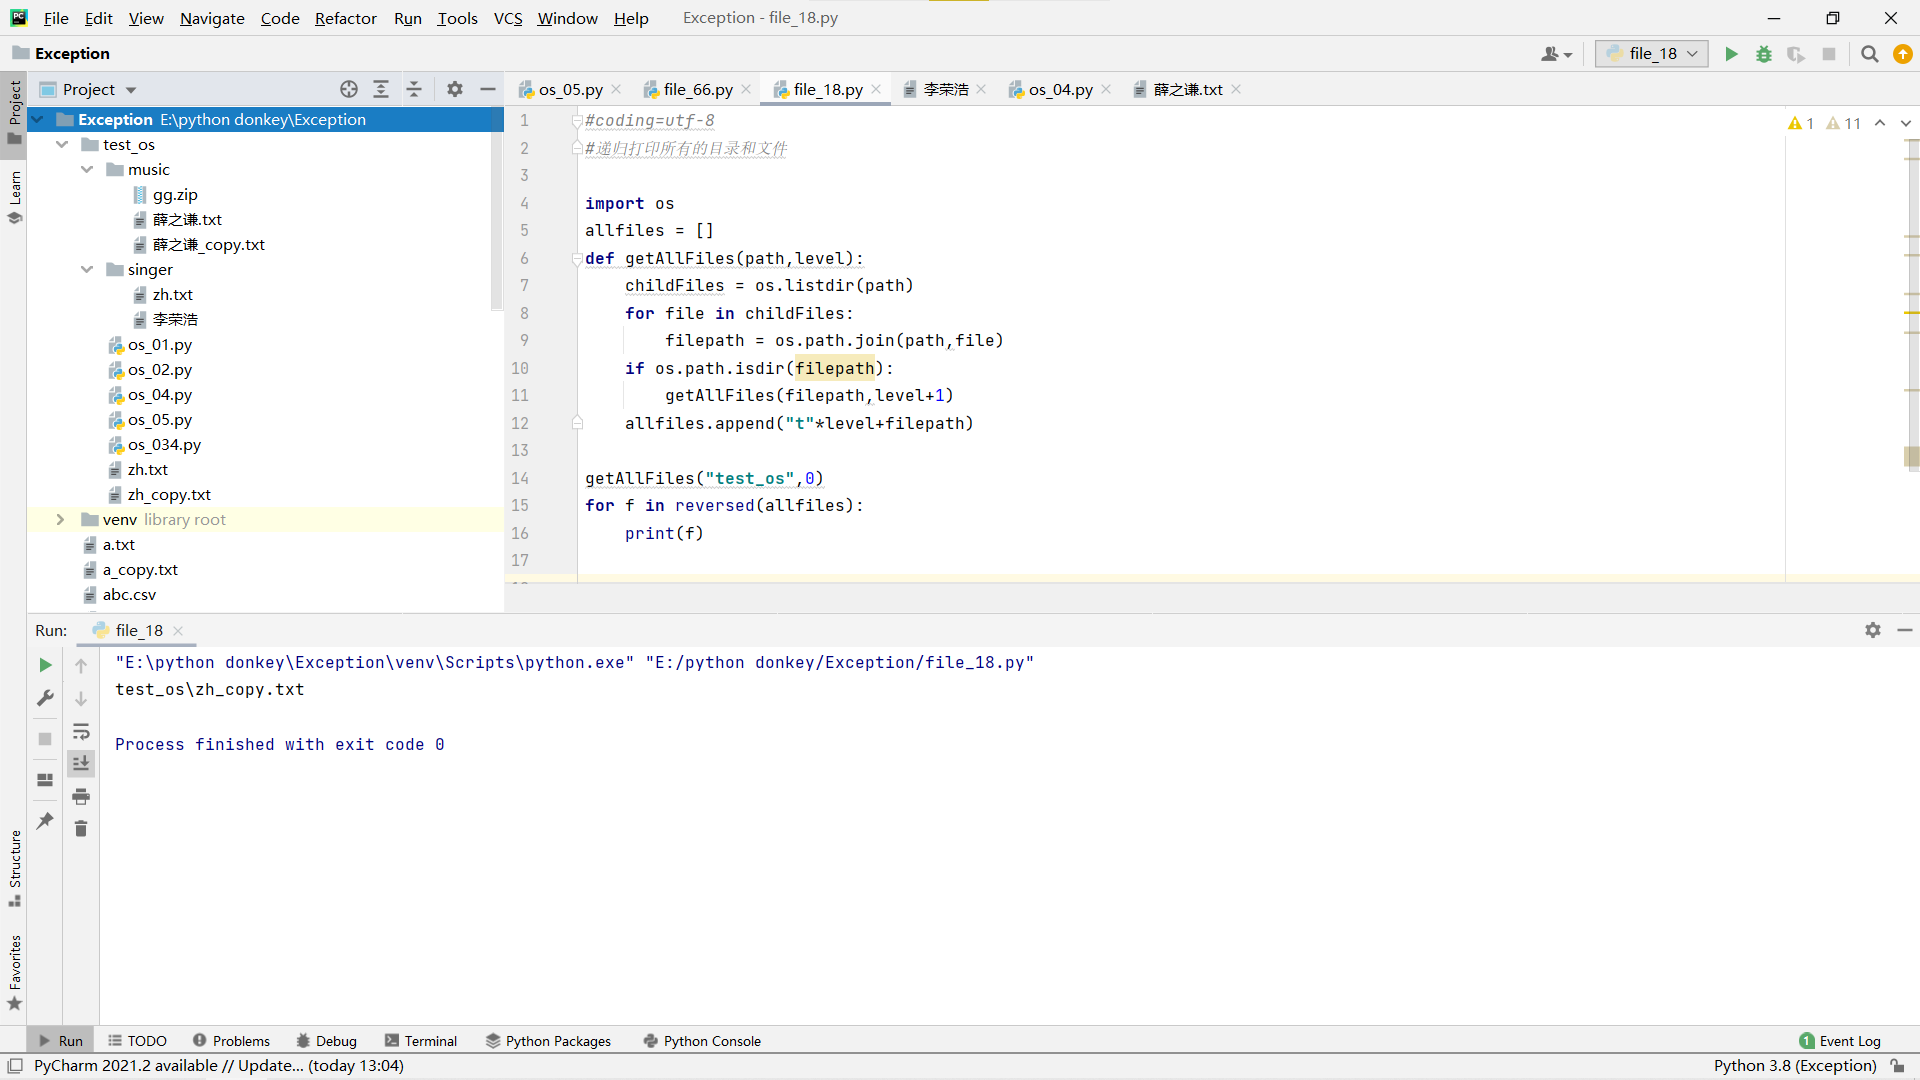Viewport: 1920px width, 1080px height.
Task: Open the Event Log
Action: (1840, 1041)
